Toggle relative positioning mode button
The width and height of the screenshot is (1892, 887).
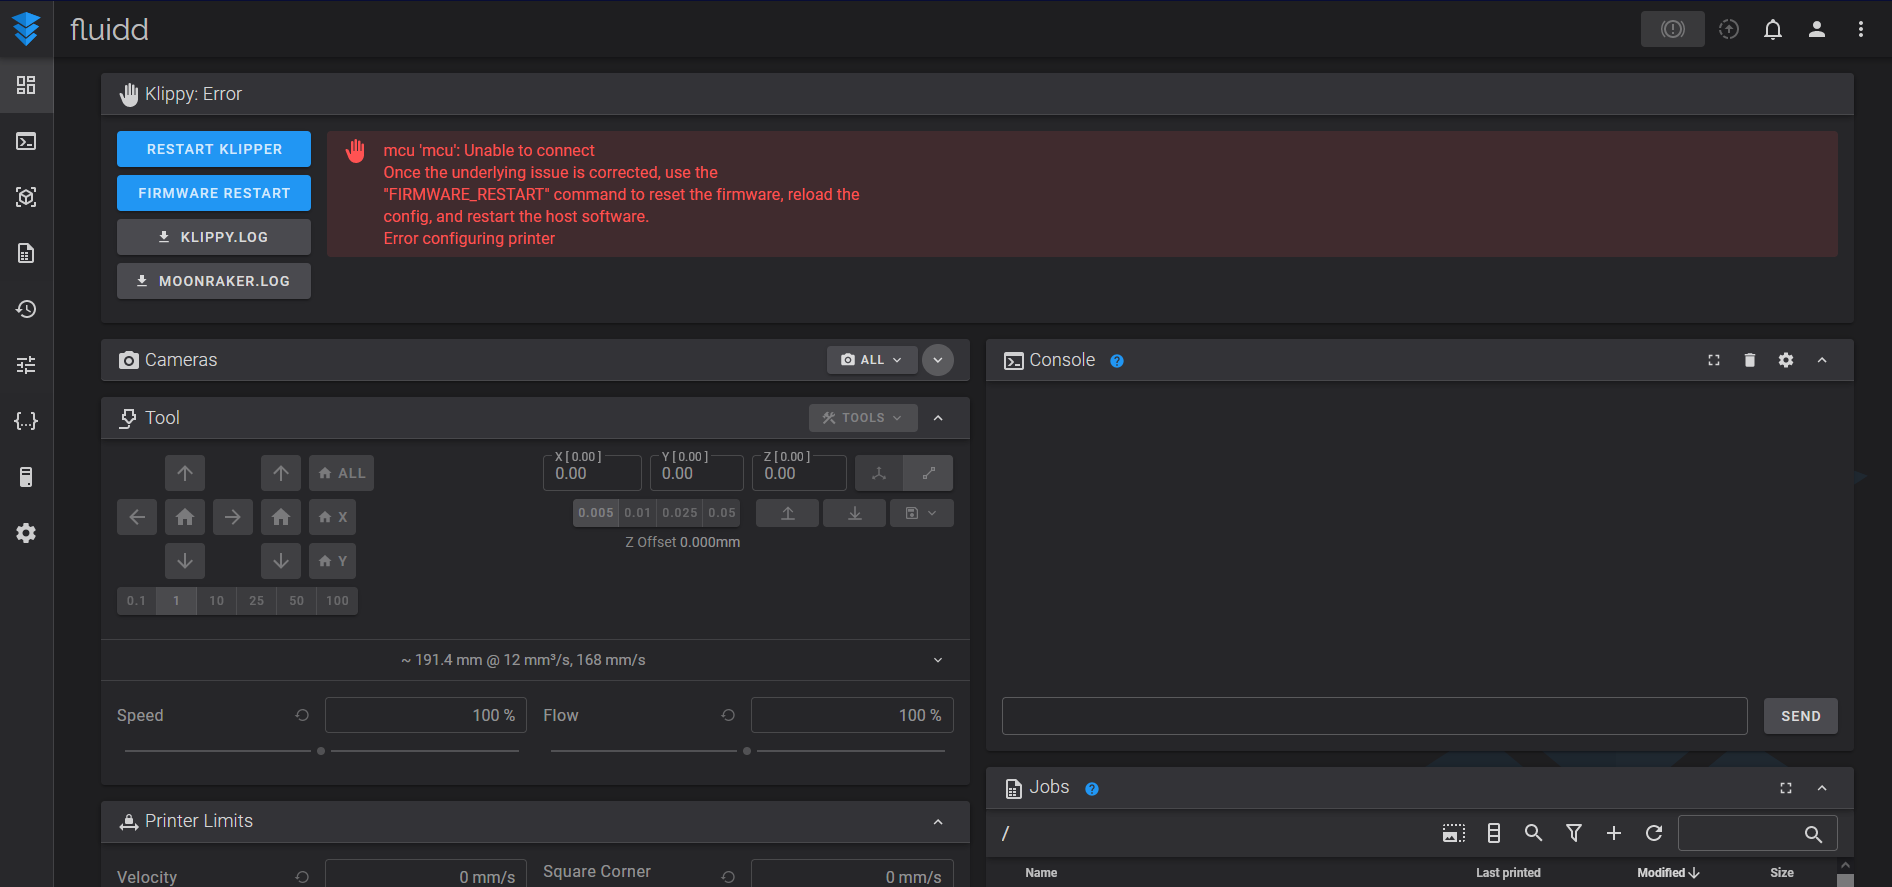[928, 473]
